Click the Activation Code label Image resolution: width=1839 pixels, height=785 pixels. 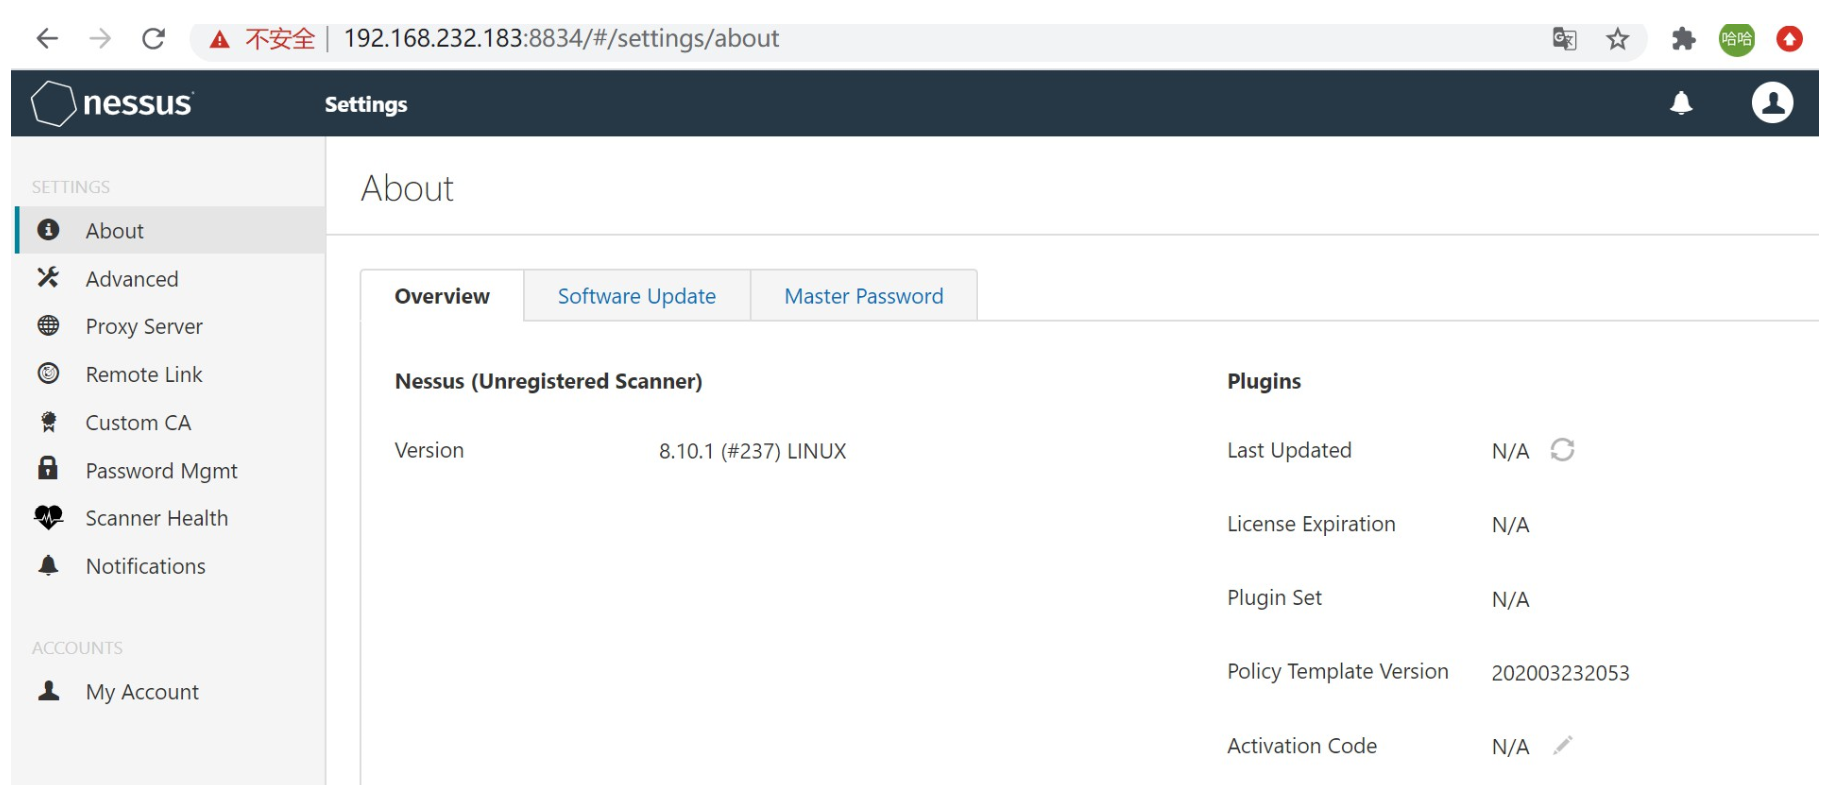pyautogui.click(x=1302, y=745)
